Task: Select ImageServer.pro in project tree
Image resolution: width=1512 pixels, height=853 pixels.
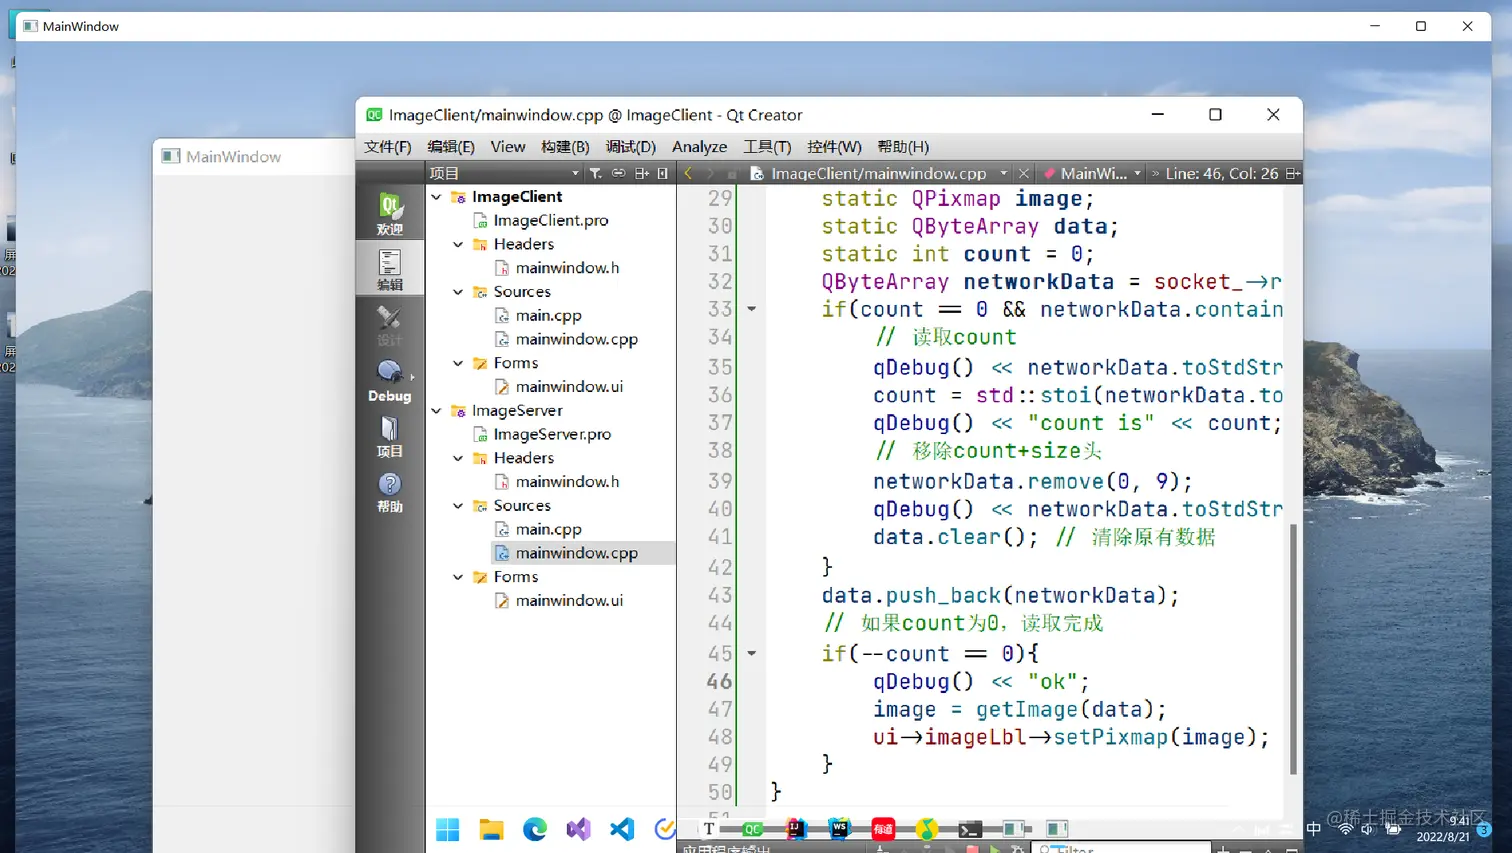Action: (x=551, y=434)
